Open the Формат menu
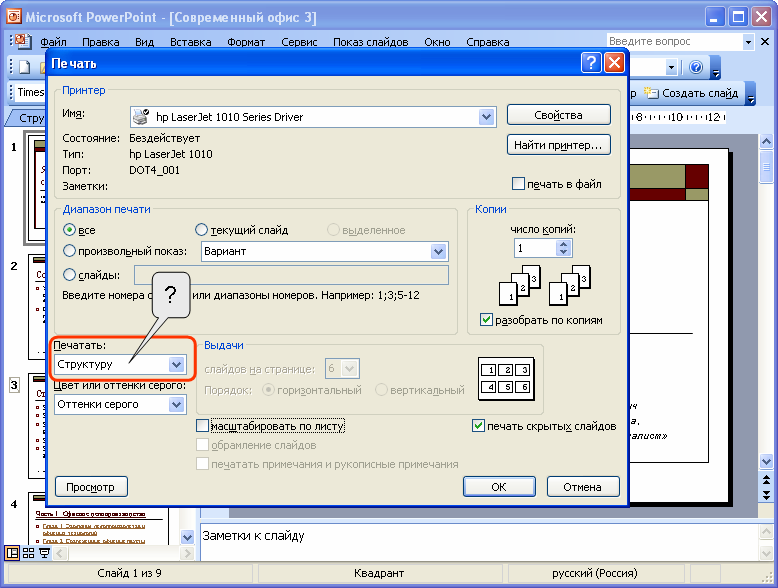Viewport: 778px width, 588px height. [x=246, y=42]
